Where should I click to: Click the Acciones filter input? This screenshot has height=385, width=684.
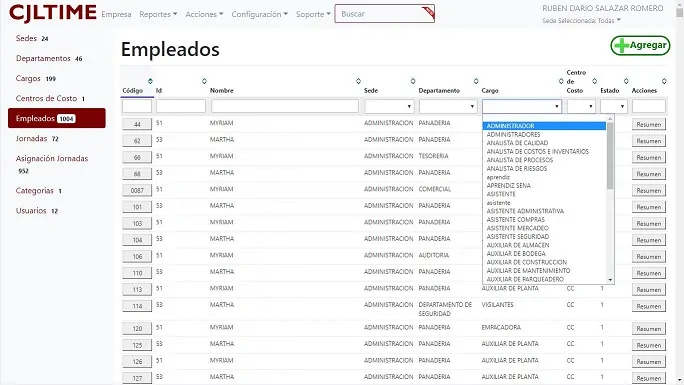[x=649, y=106]
